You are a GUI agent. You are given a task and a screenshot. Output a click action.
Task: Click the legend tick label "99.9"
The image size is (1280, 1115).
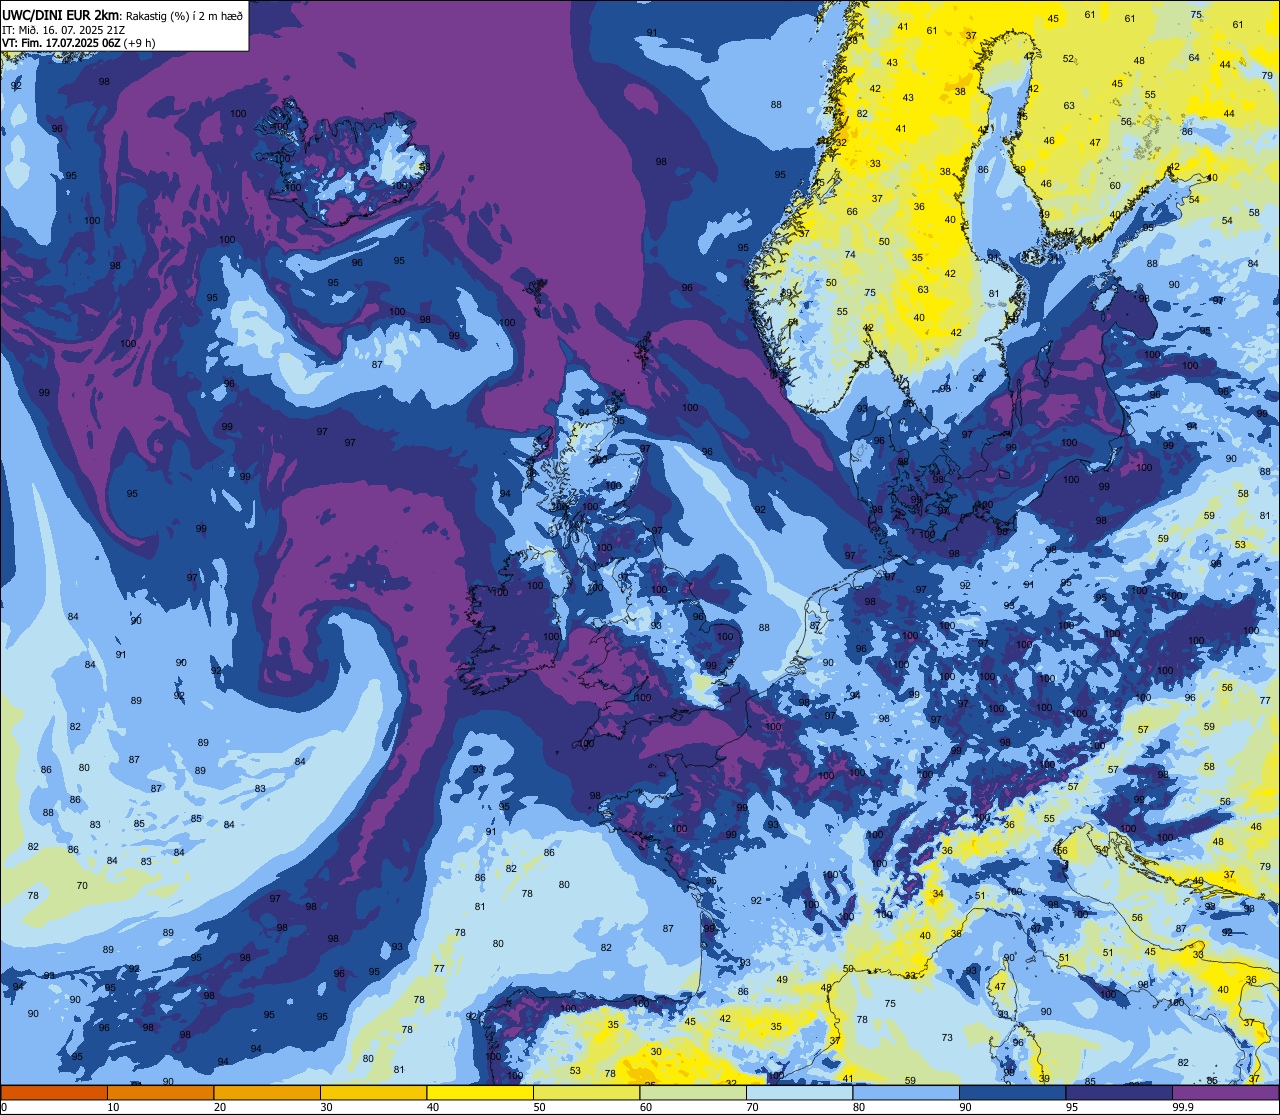[1182, 1107]
